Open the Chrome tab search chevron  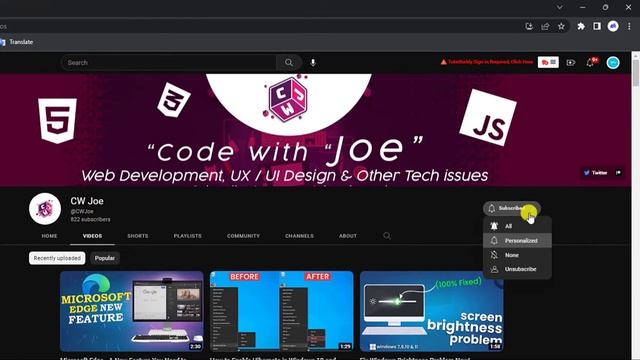[x=560, y=7]
